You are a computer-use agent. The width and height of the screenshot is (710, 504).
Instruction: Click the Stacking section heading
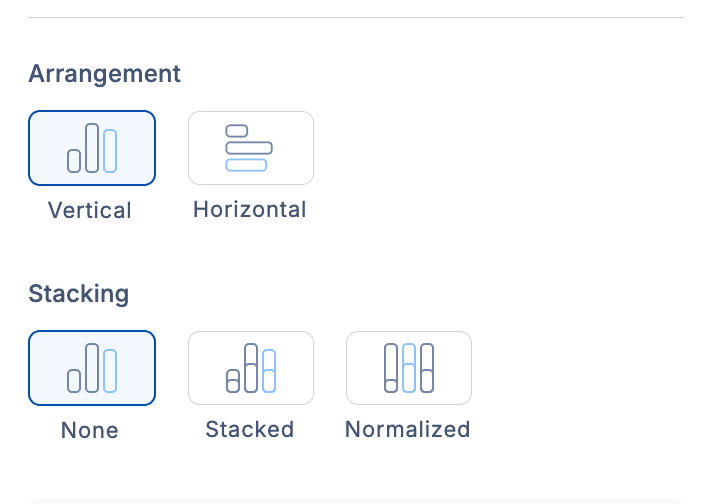point(79,294)
